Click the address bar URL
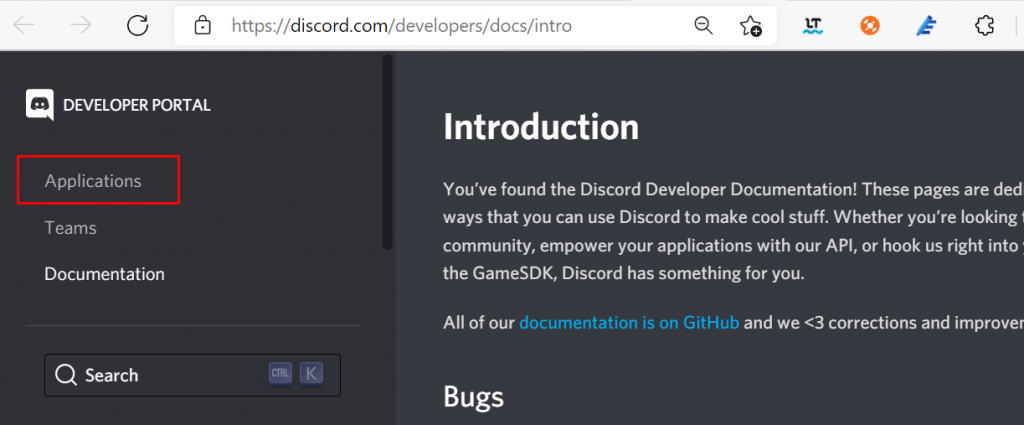Viewport: 1024px width, 425px height. coord(402,26)
